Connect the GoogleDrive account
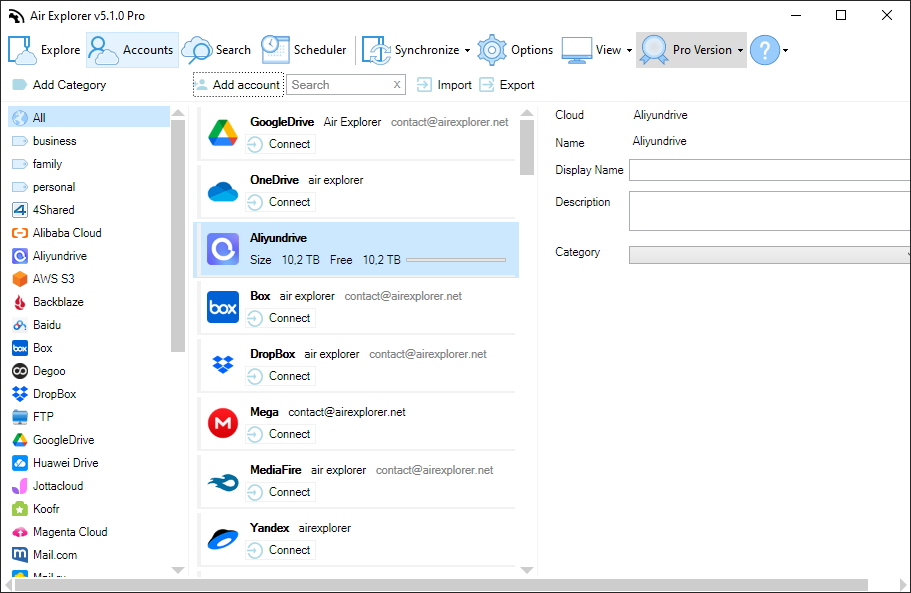 coord(280,144)
